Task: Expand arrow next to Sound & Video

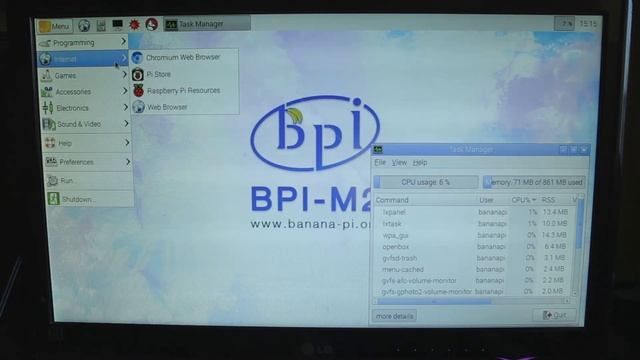Action: 127,123
